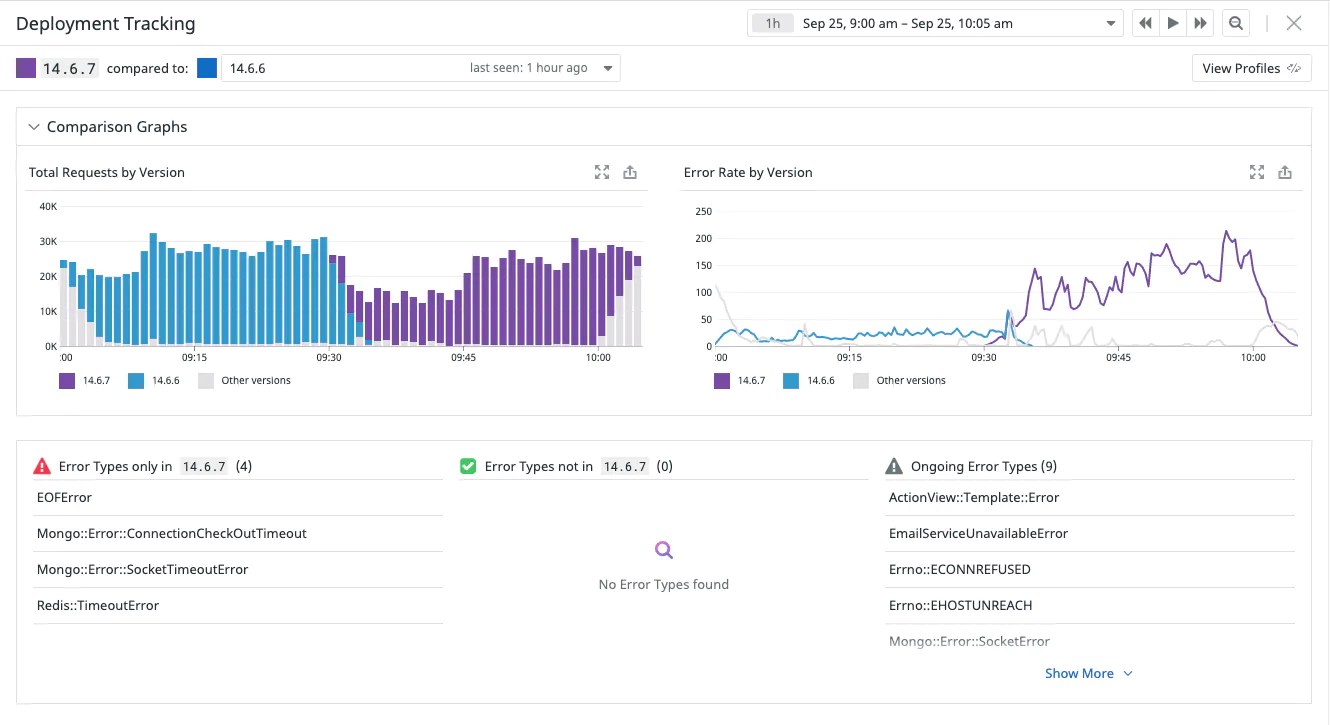Collapse the Comparison Graphs section
Image resolution: width=1330 pixels, height=725 pixels.
point(34,126)
